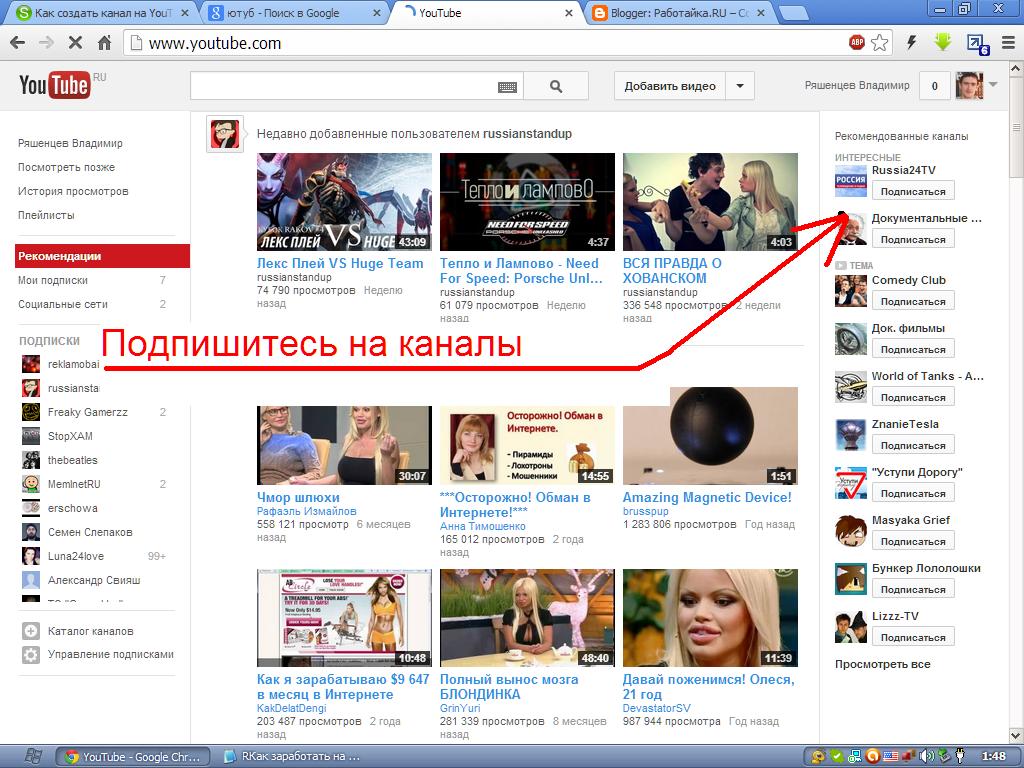Open taskbar 'Как заработать на' window
Viewport: 1024px width, 768px height.
point(291,757)
